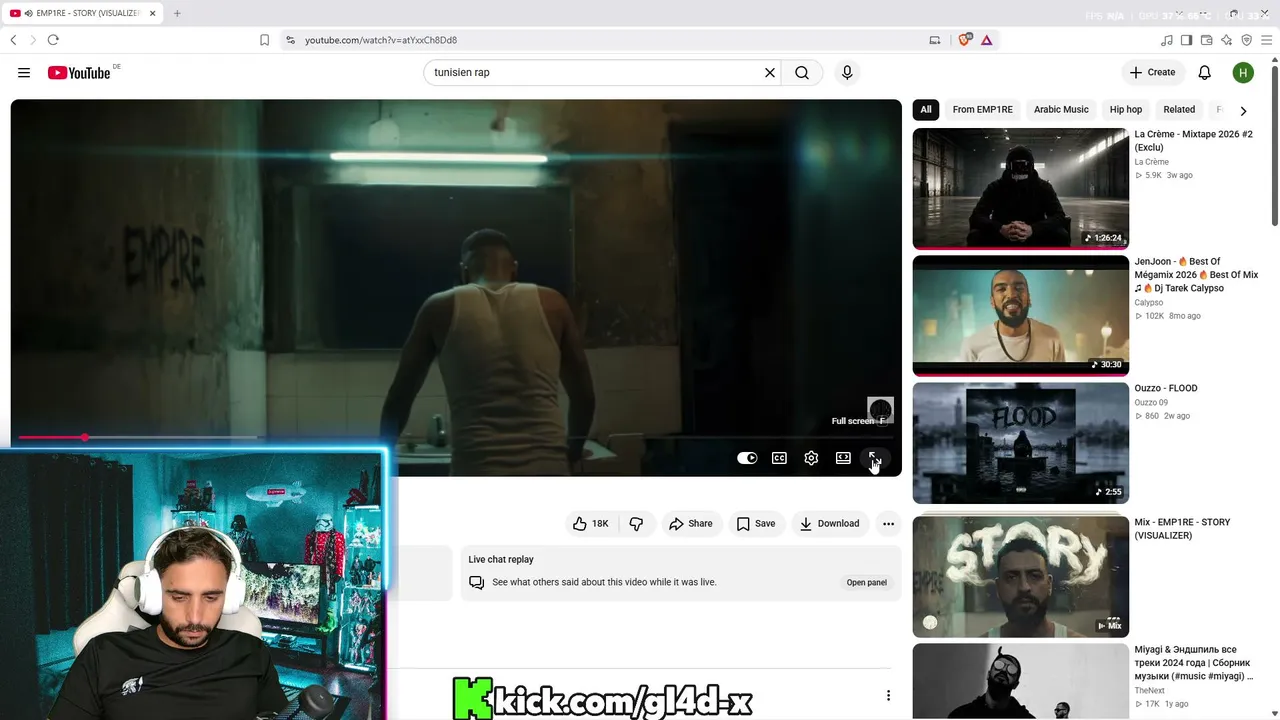This screenshot has height=720, width=1280.
Task: Click the magnifier search button
Action: click(802, 72)
